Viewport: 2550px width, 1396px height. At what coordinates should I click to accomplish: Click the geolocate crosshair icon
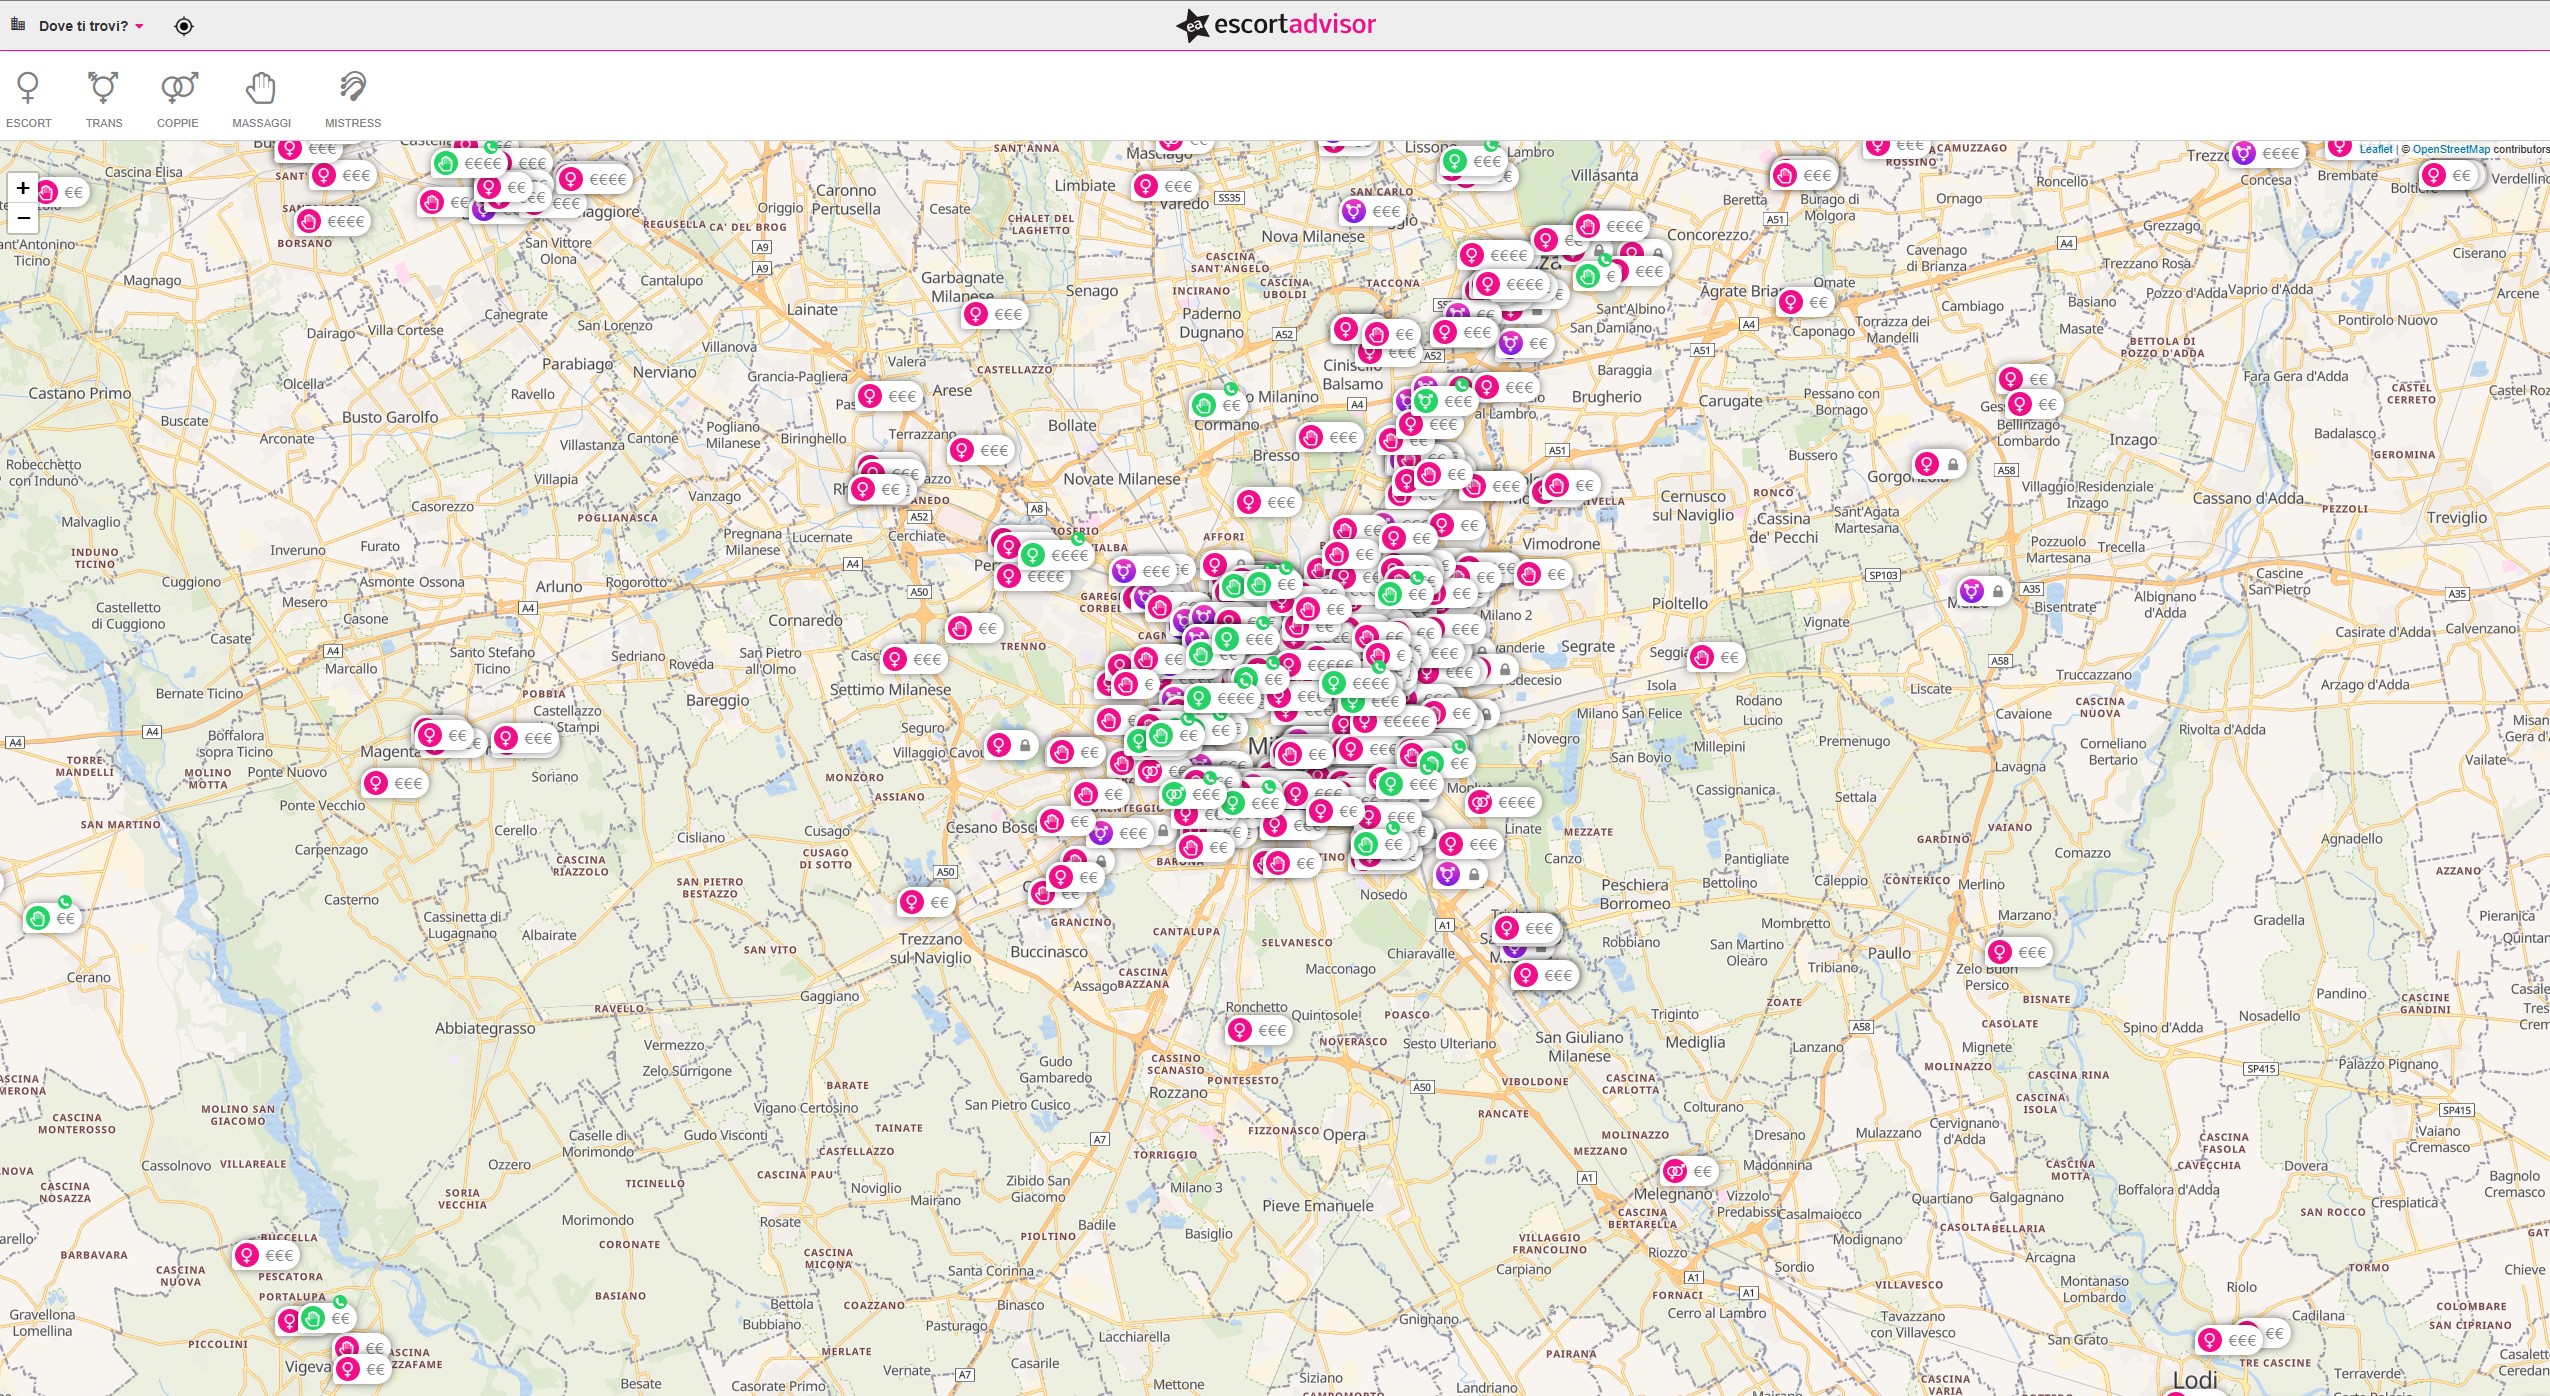[x=184, y=26]
